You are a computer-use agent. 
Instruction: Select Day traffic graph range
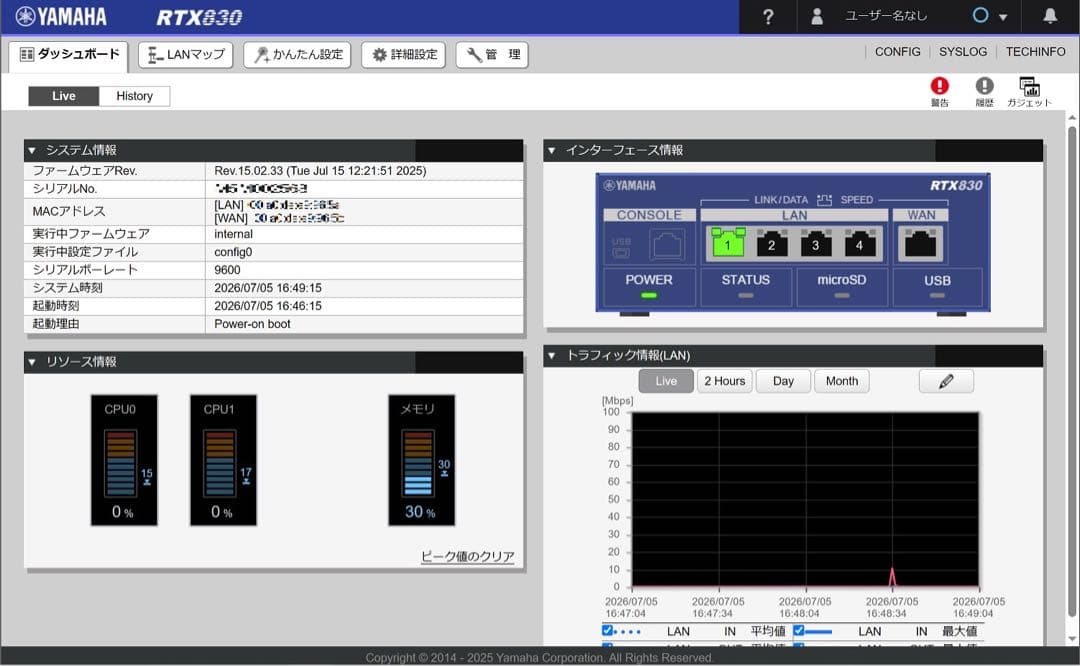click(x=783, y=381)
